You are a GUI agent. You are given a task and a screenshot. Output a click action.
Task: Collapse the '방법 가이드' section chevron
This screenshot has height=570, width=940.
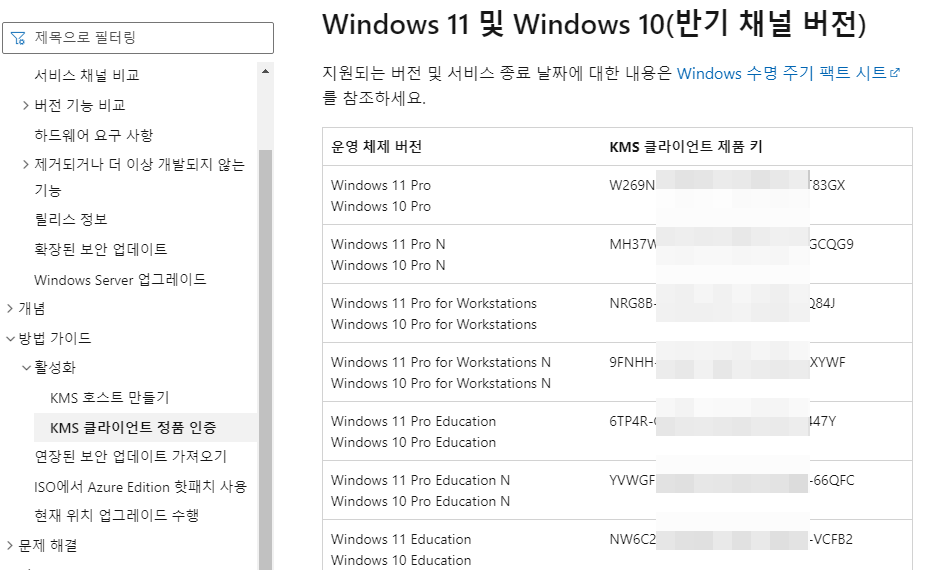[x=10, y=339]
